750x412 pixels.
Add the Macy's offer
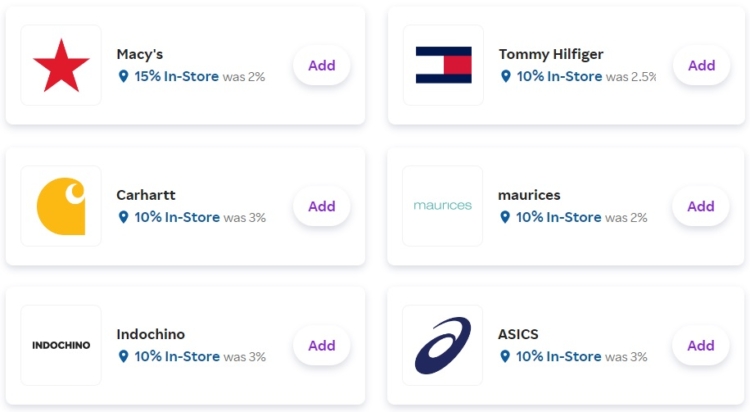[x=321, y=65]
